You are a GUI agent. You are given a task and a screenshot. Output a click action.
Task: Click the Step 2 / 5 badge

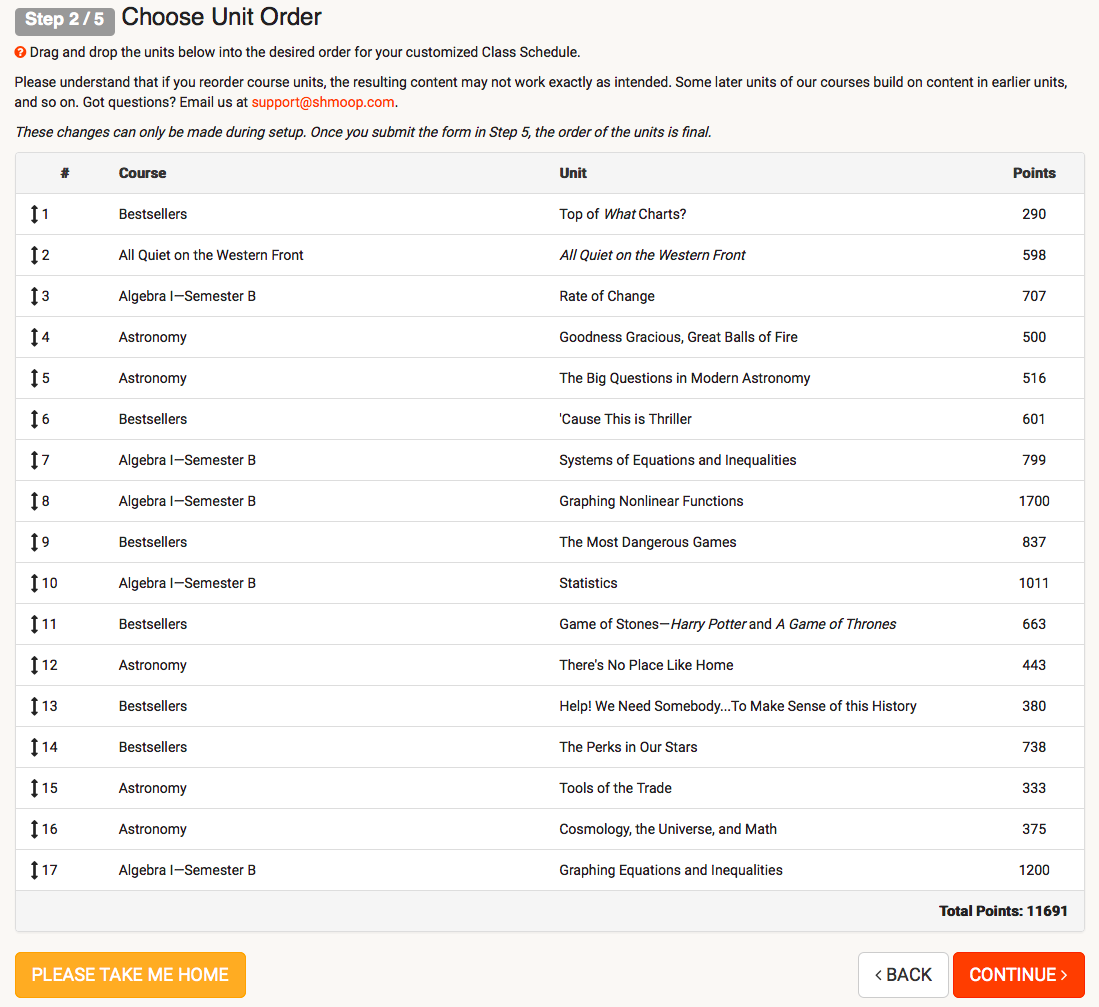point(64,20)
